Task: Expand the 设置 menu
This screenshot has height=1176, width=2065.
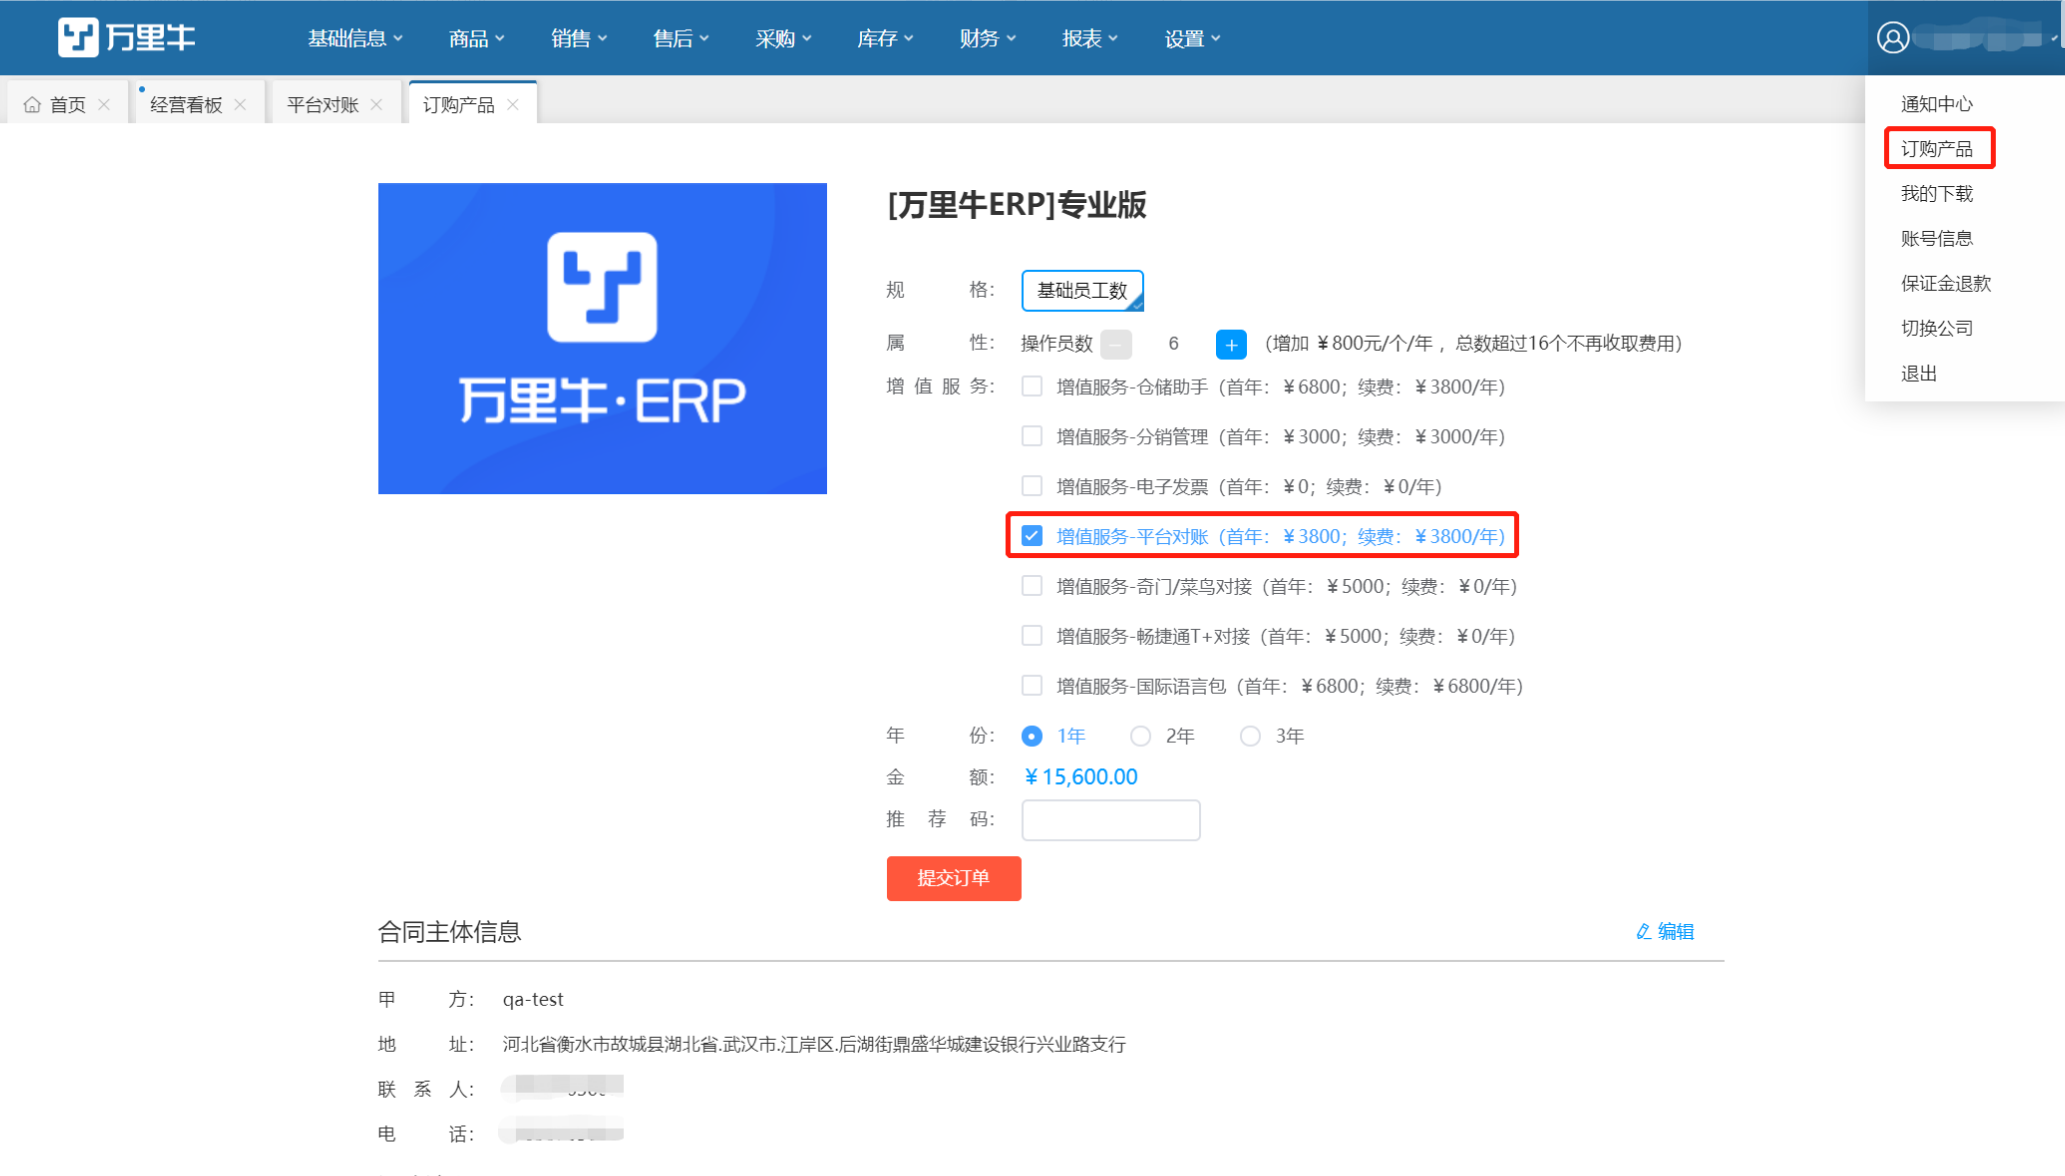Action: coord(1192,38)
